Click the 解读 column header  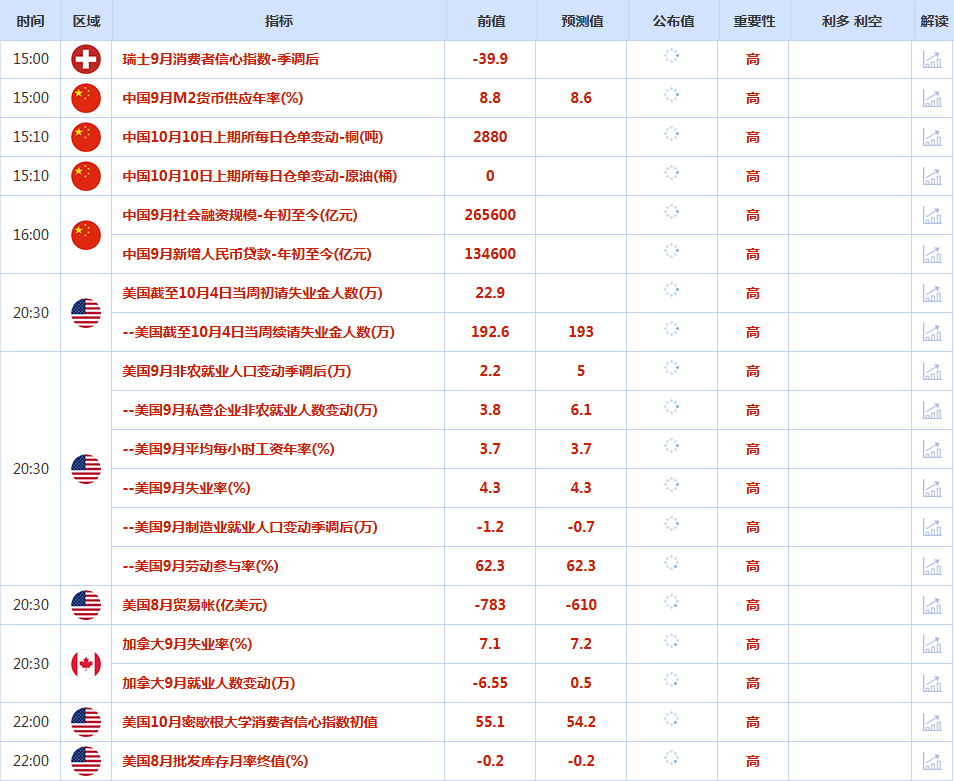(x=933, y=21)
